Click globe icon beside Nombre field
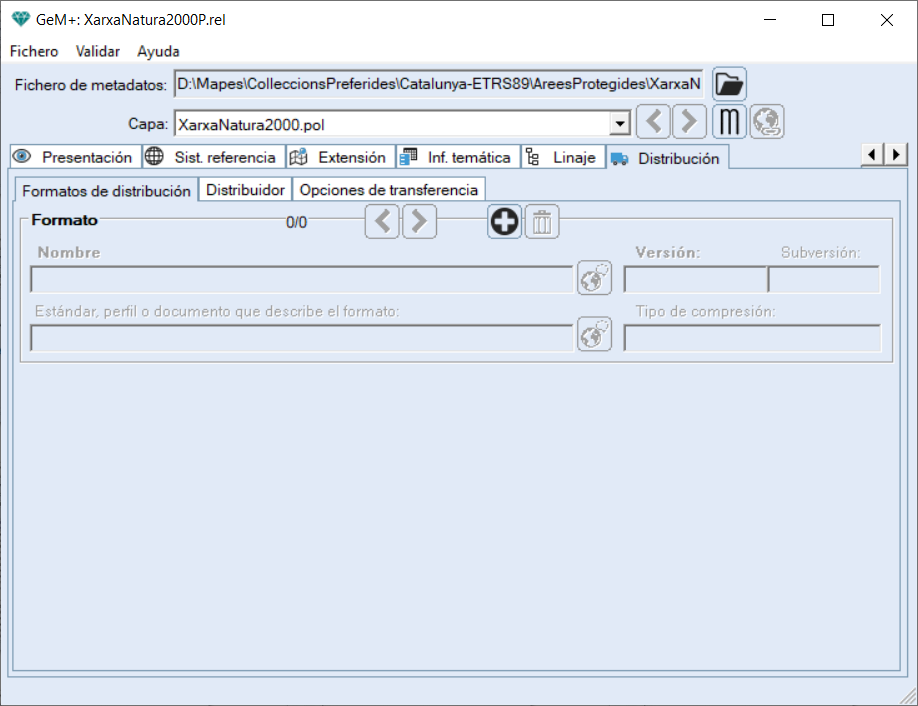The image size is (918, 706). click(594, 279)
